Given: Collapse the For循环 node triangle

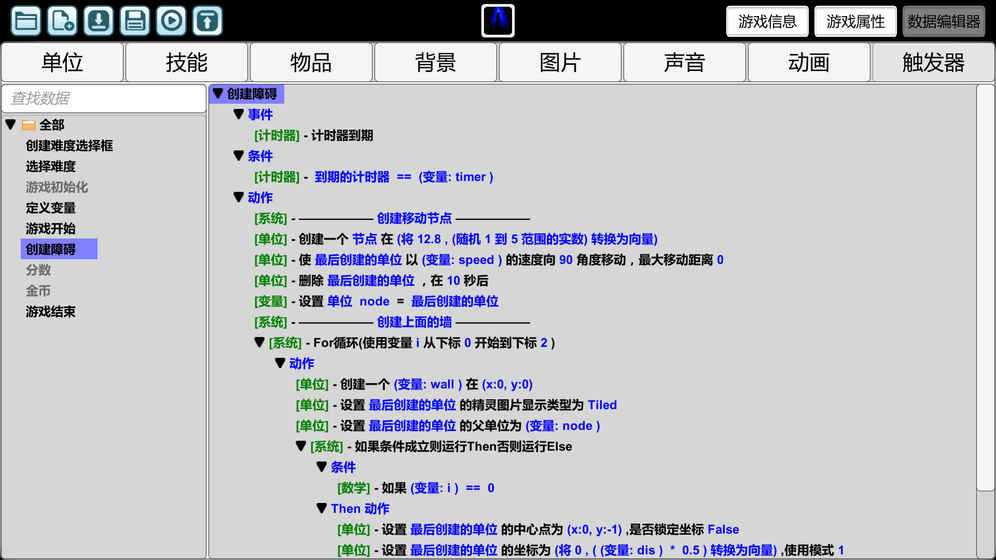Looking at the screenshot, I should click(x=259, y=342).
